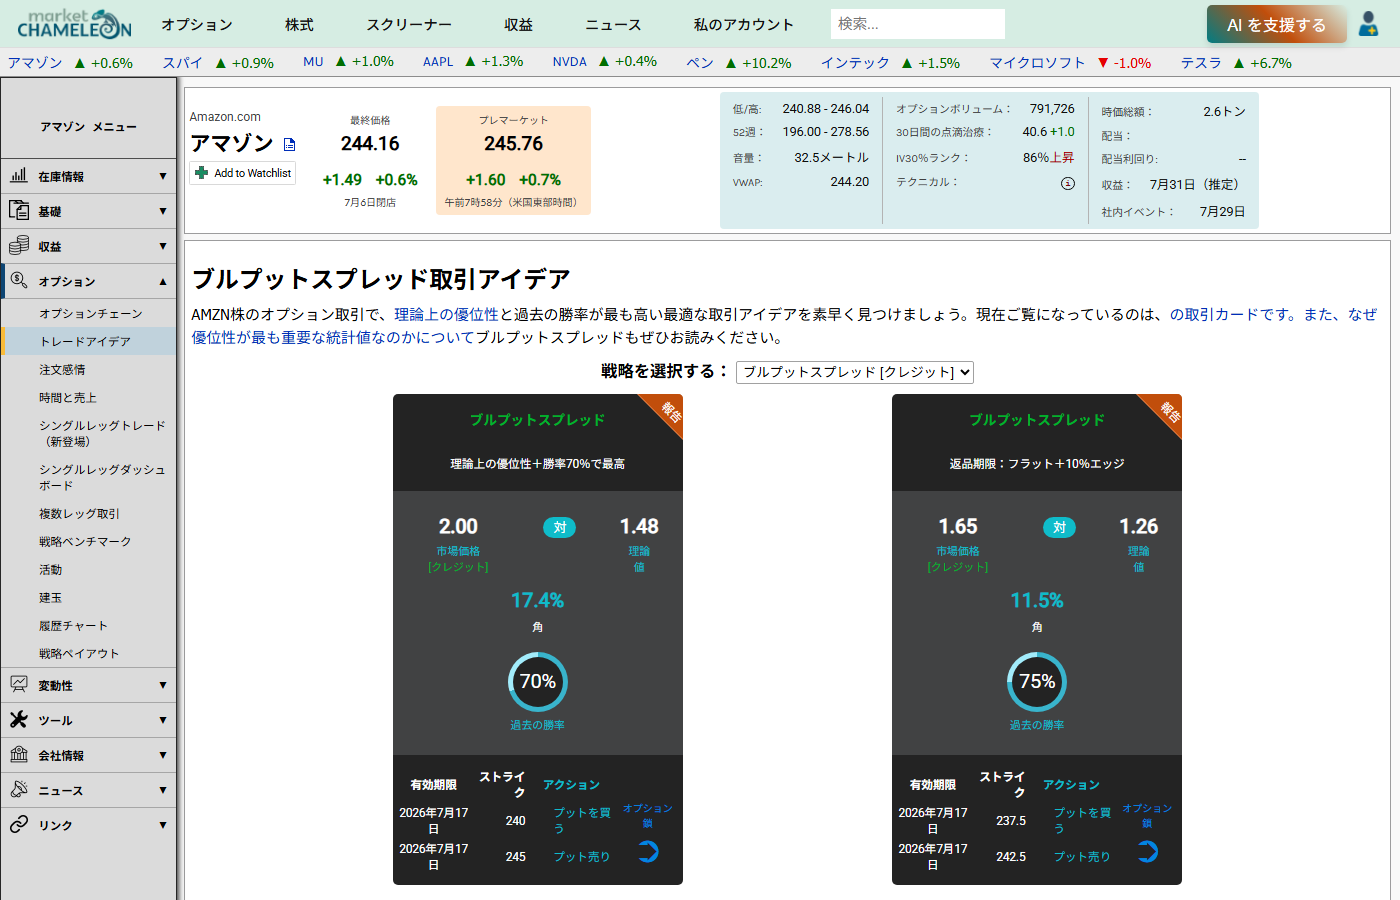1400x900 pixels.
Task: Click the chart icon for 変動性
Action: [19, 685]
